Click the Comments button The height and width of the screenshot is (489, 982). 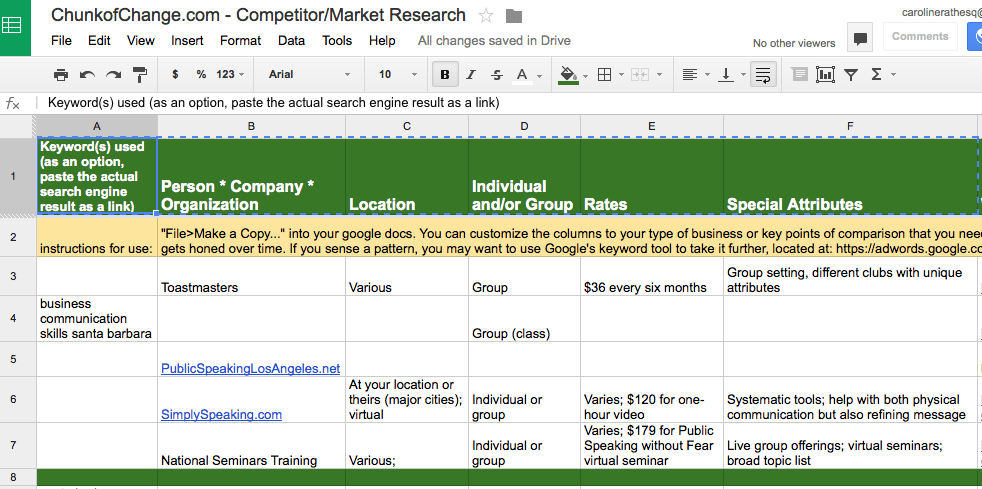(x=920, y=36)
